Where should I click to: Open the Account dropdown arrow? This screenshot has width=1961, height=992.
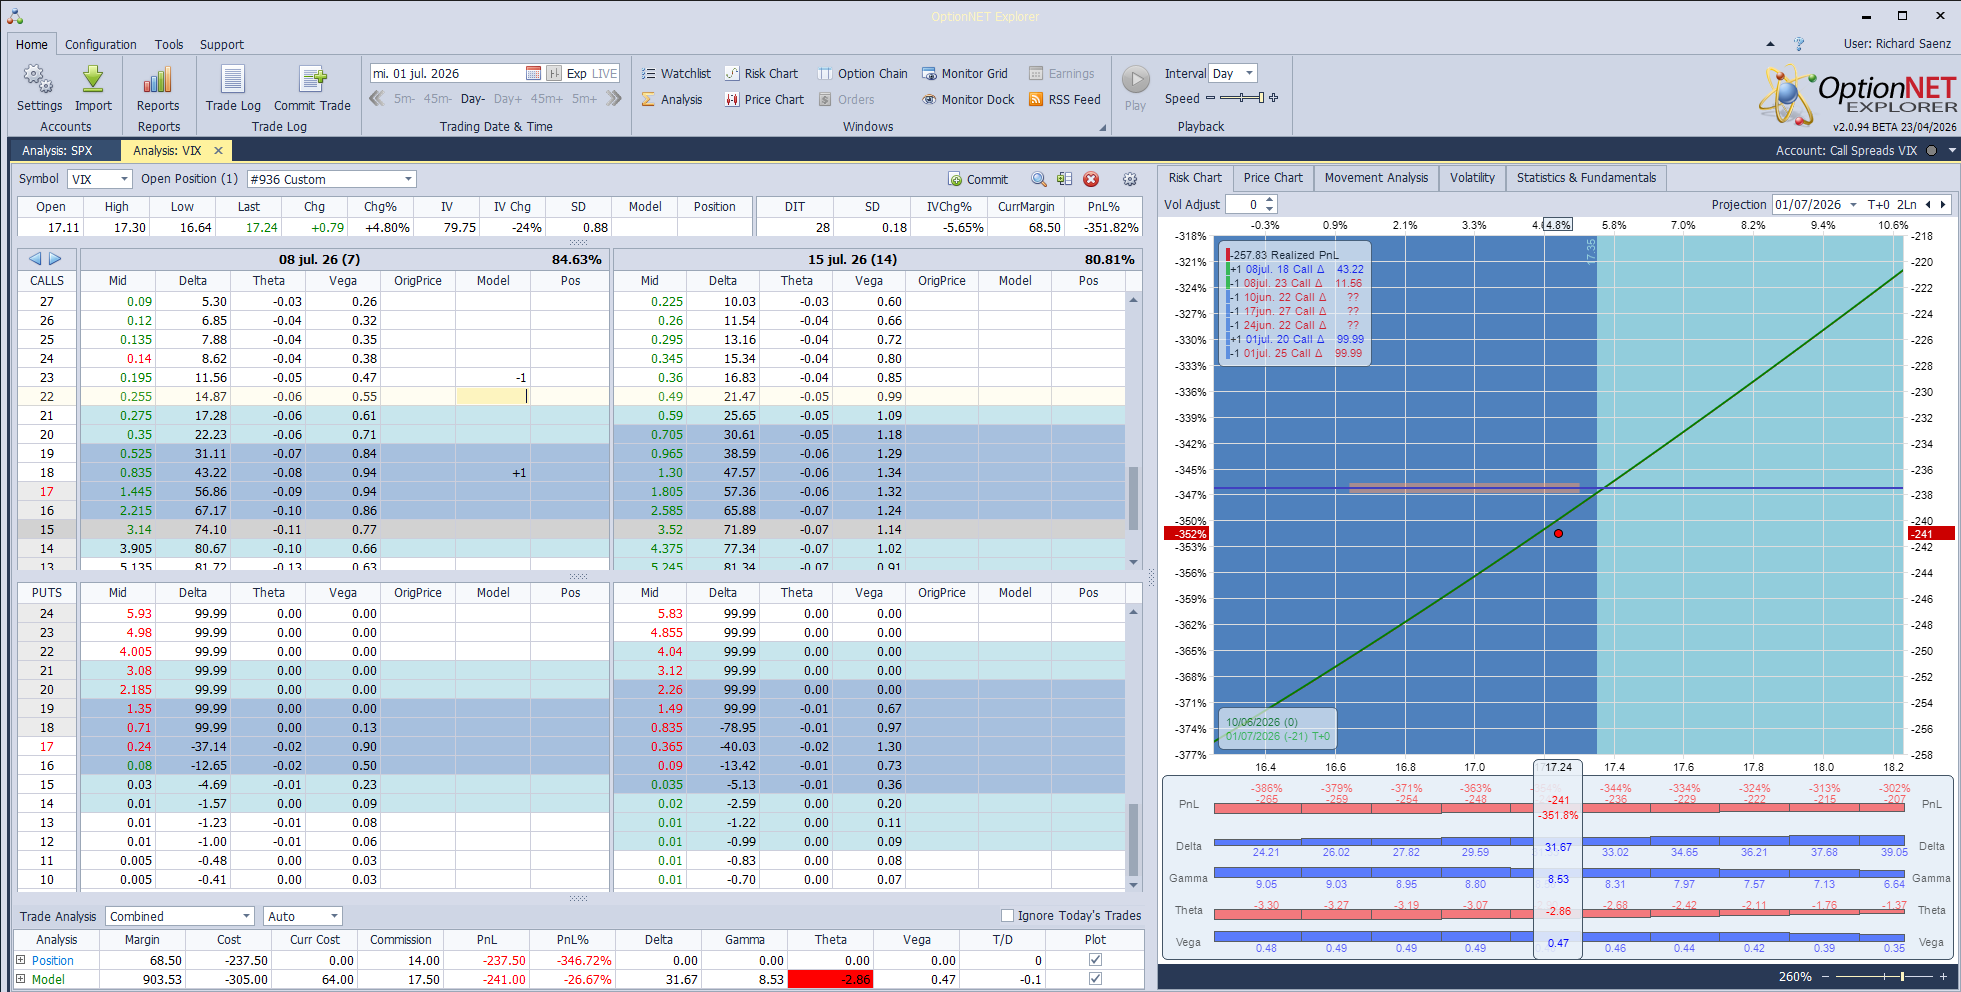[1951, 150]
